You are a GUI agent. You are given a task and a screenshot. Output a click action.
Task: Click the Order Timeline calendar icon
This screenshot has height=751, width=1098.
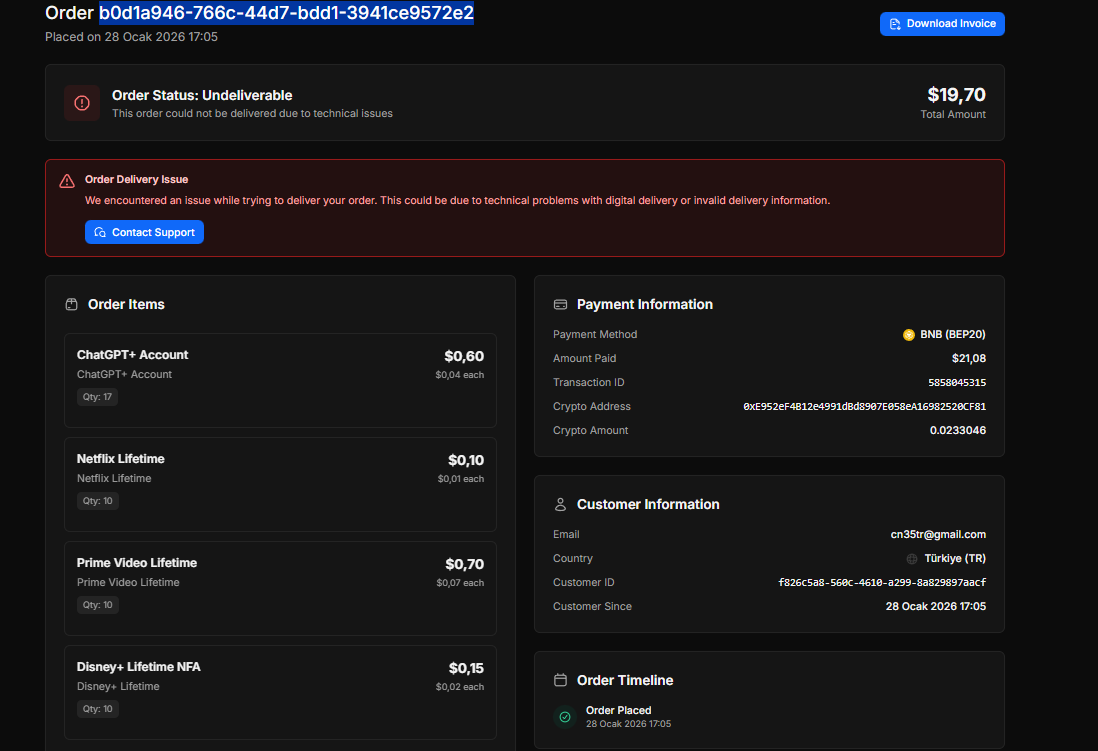[x=560, y=680]
